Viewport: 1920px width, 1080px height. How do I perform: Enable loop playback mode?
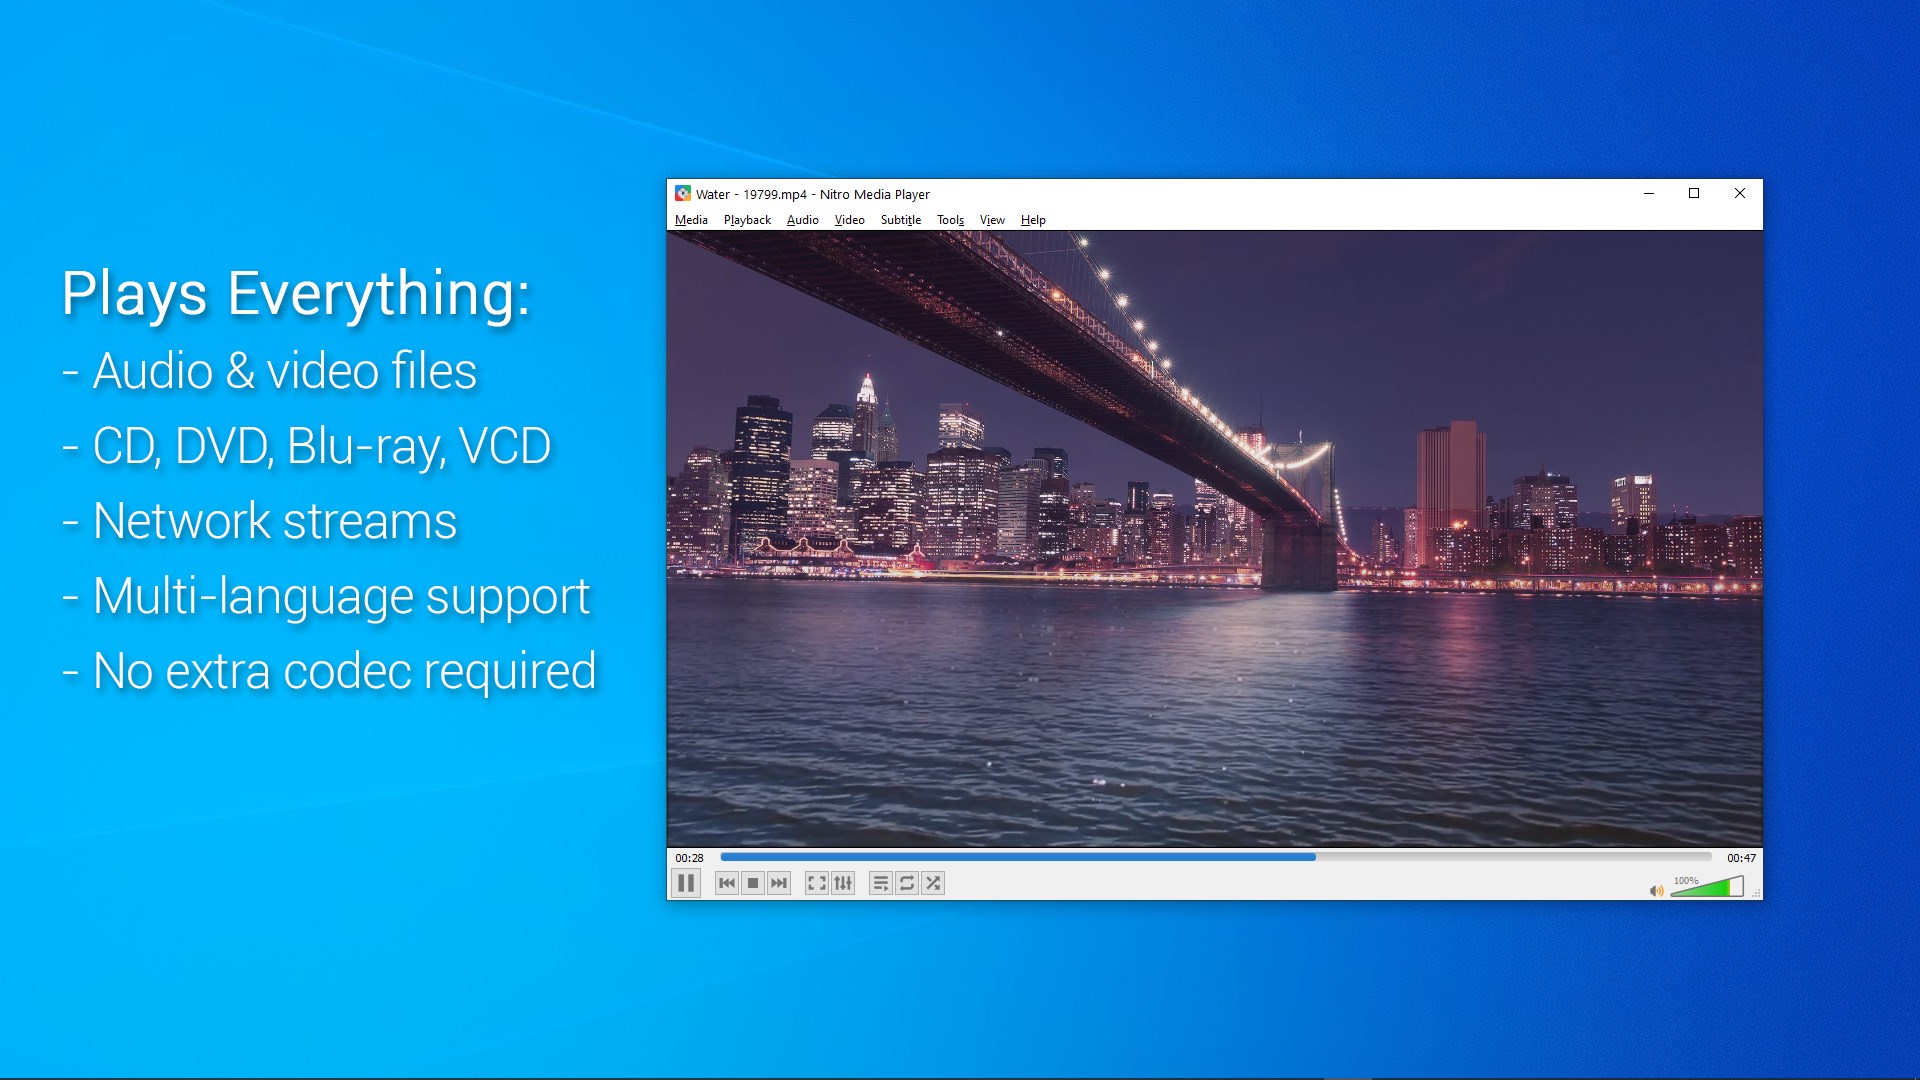pos(908,883)
